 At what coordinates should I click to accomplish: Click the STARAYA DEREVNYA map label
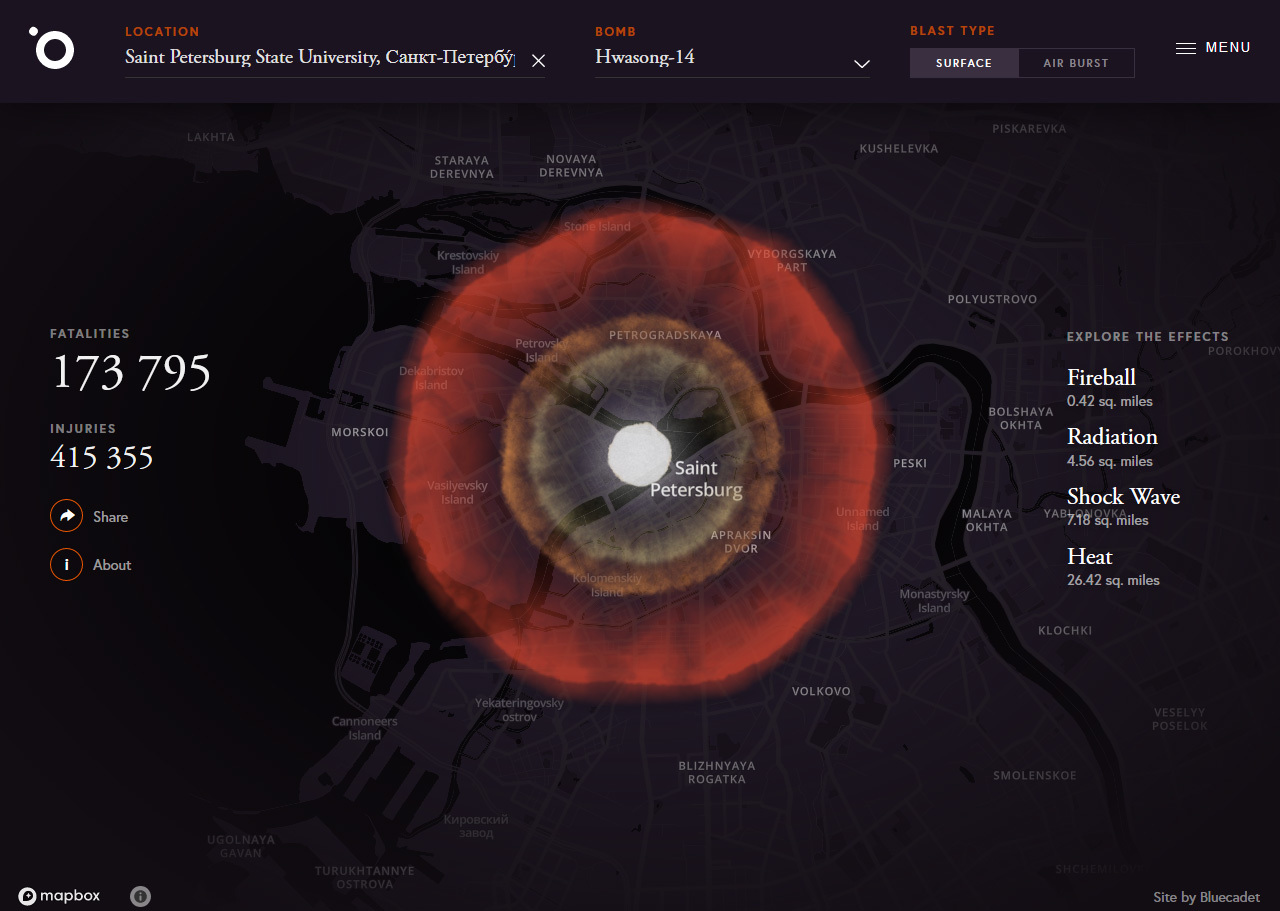coord(462,166)
